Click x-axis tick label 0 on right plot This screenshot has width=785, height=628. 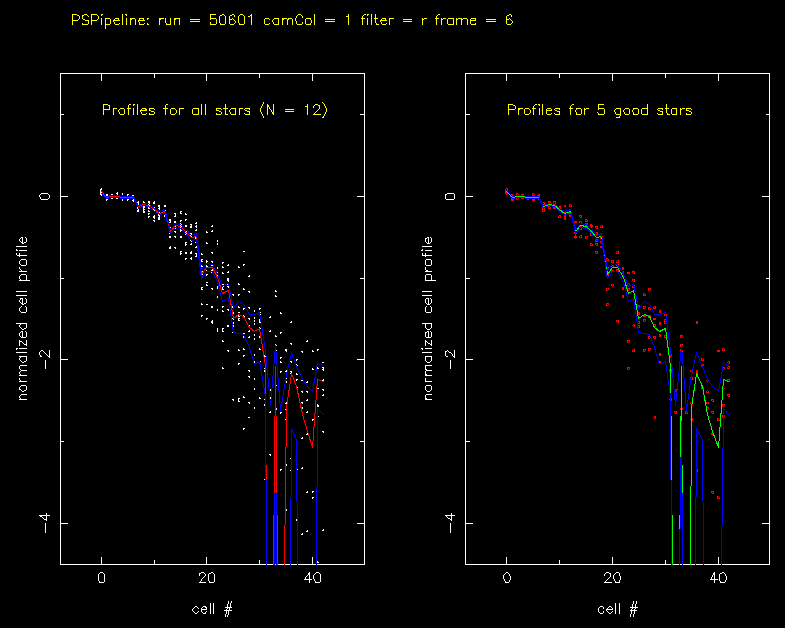point(507,579)
